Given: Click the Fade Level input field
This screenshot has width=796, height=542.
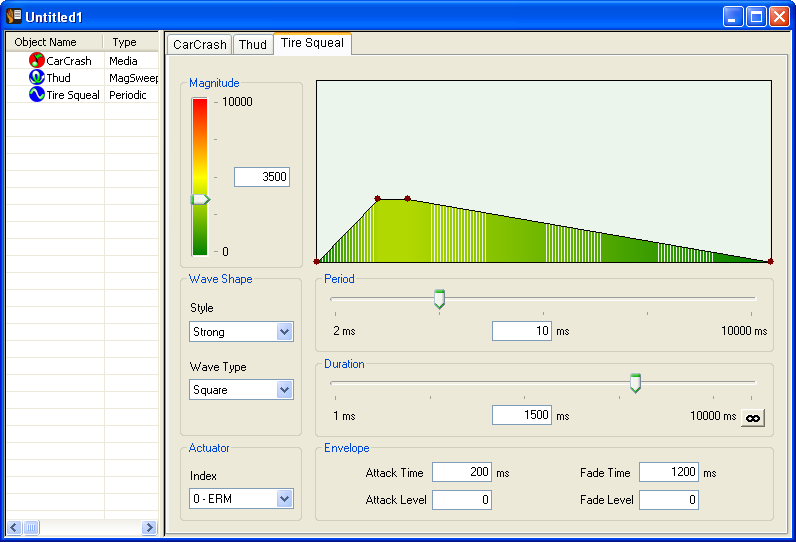Looking at the screenshot, I should click(669, 500).
